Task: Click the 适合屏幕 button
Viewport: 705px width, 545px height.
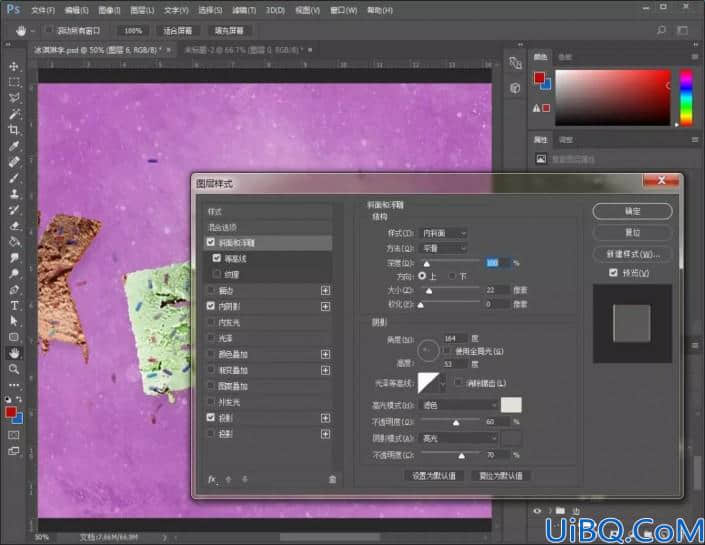Action: [x=178, y=31]
